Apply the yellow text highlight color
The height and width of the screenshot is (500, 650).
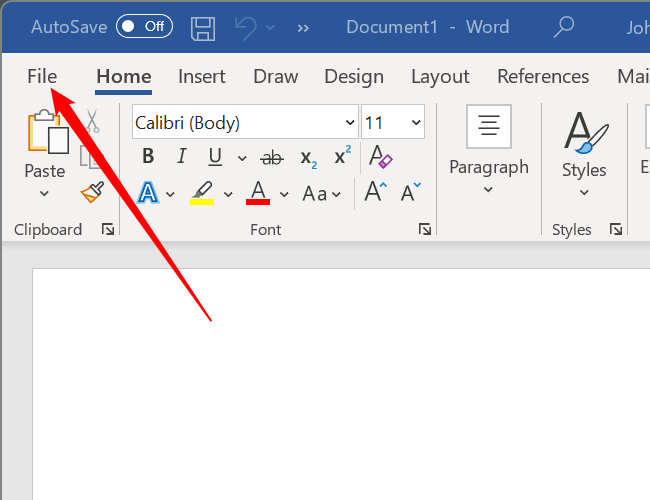pyautogui.click(x=202, y=193)
